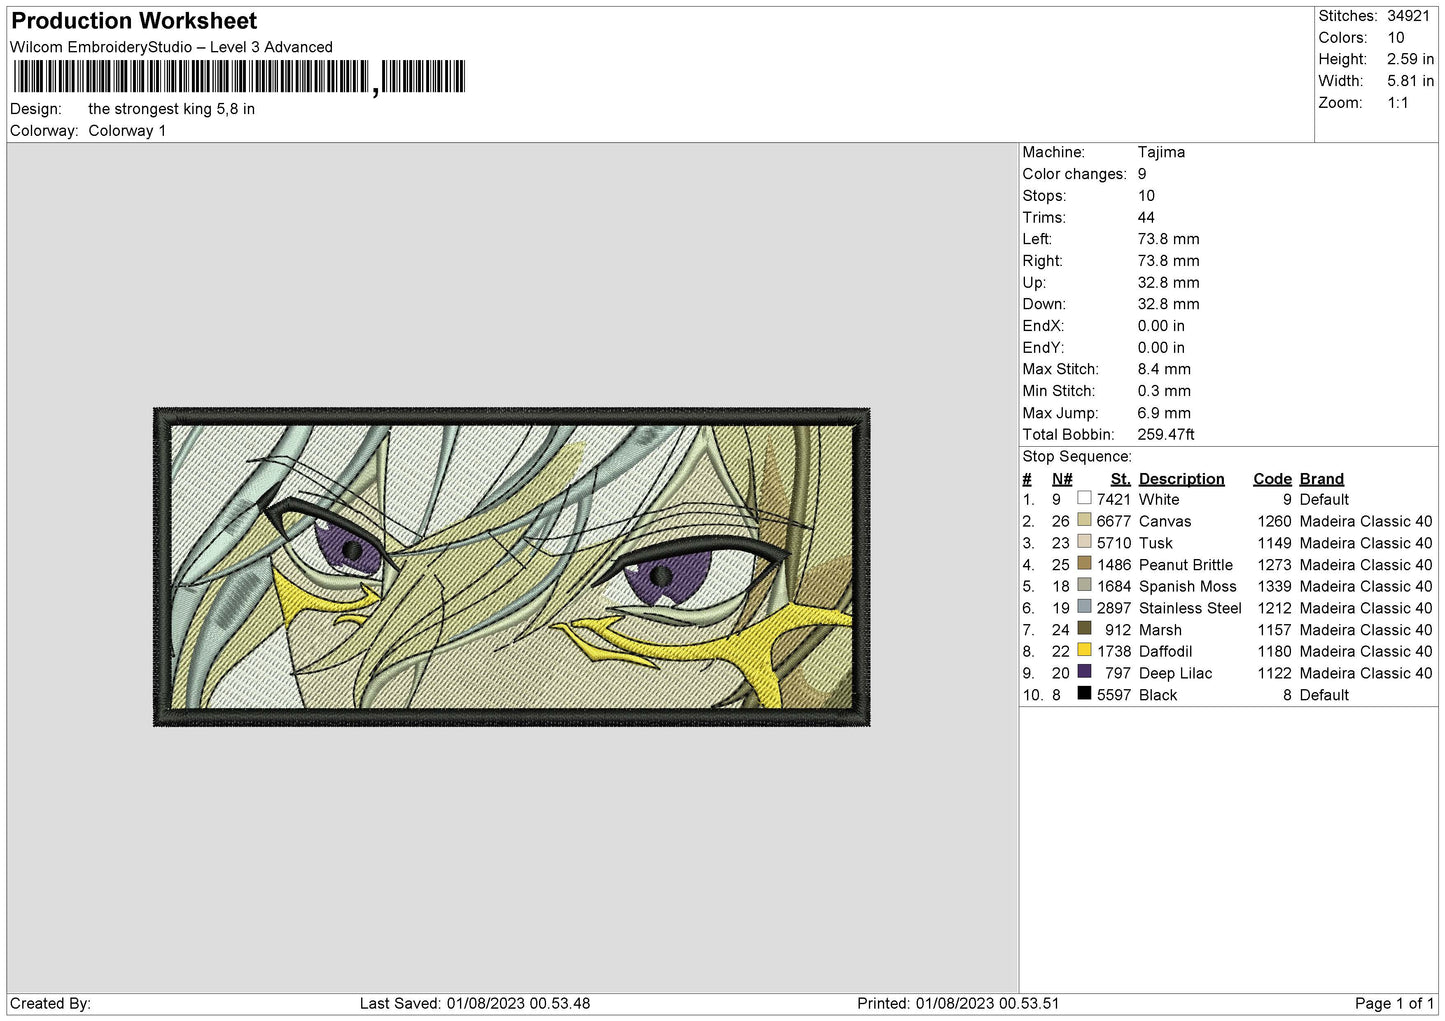
Task: Click 'Madeira Classic 40' brand in Marsh row
Action: 1366,630
